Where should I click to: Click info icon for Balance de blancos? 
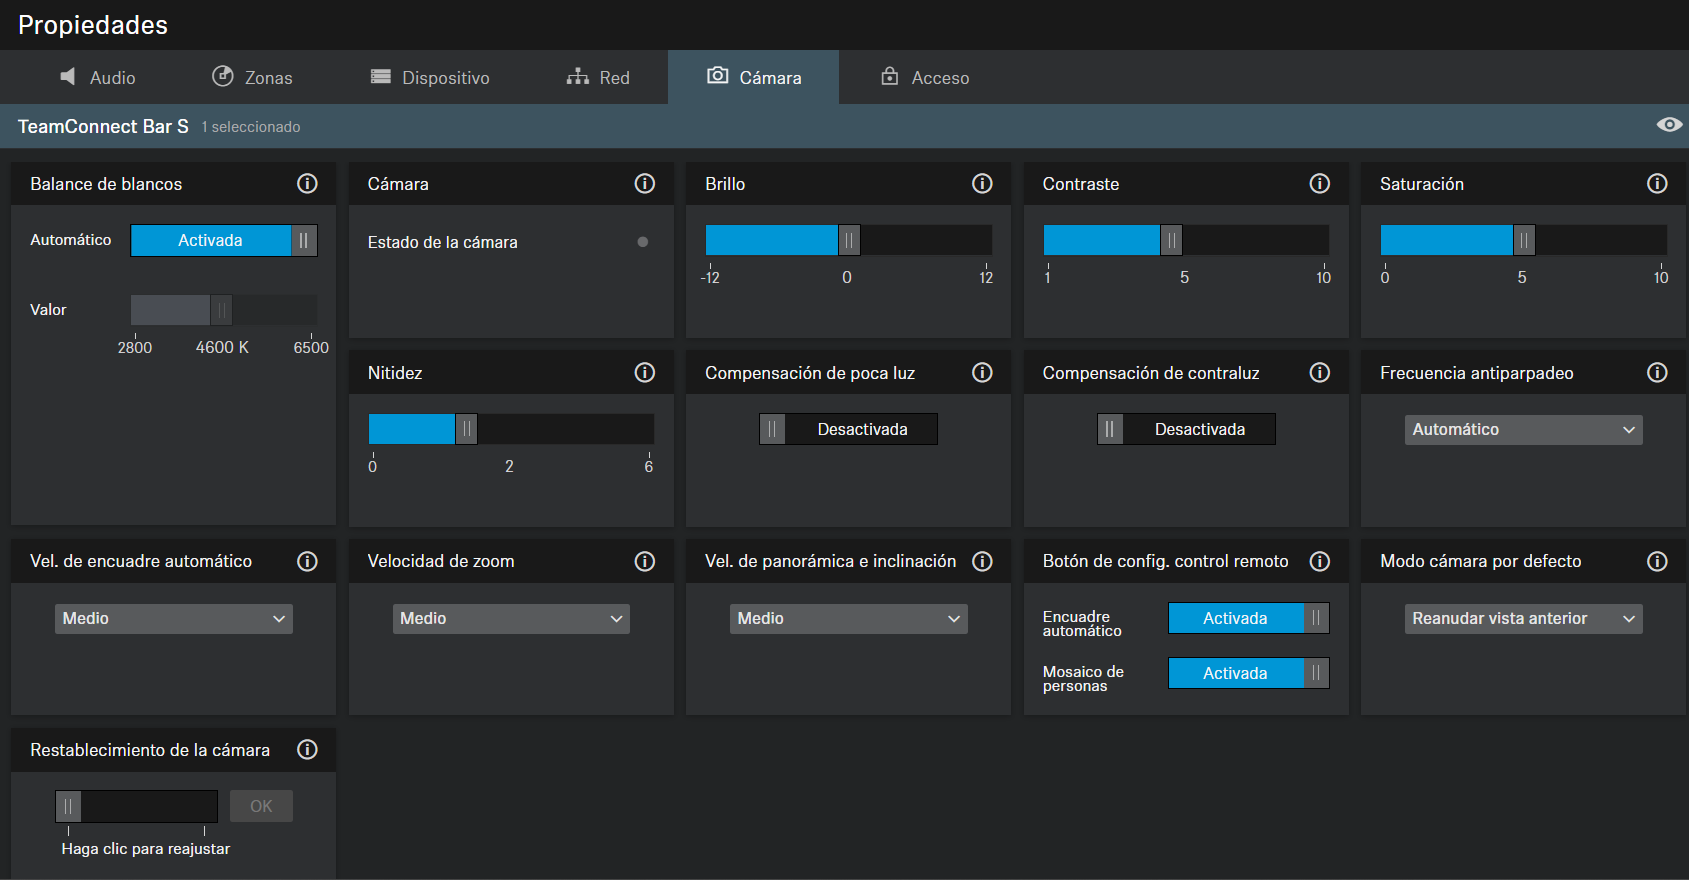(x=307, y=184)
